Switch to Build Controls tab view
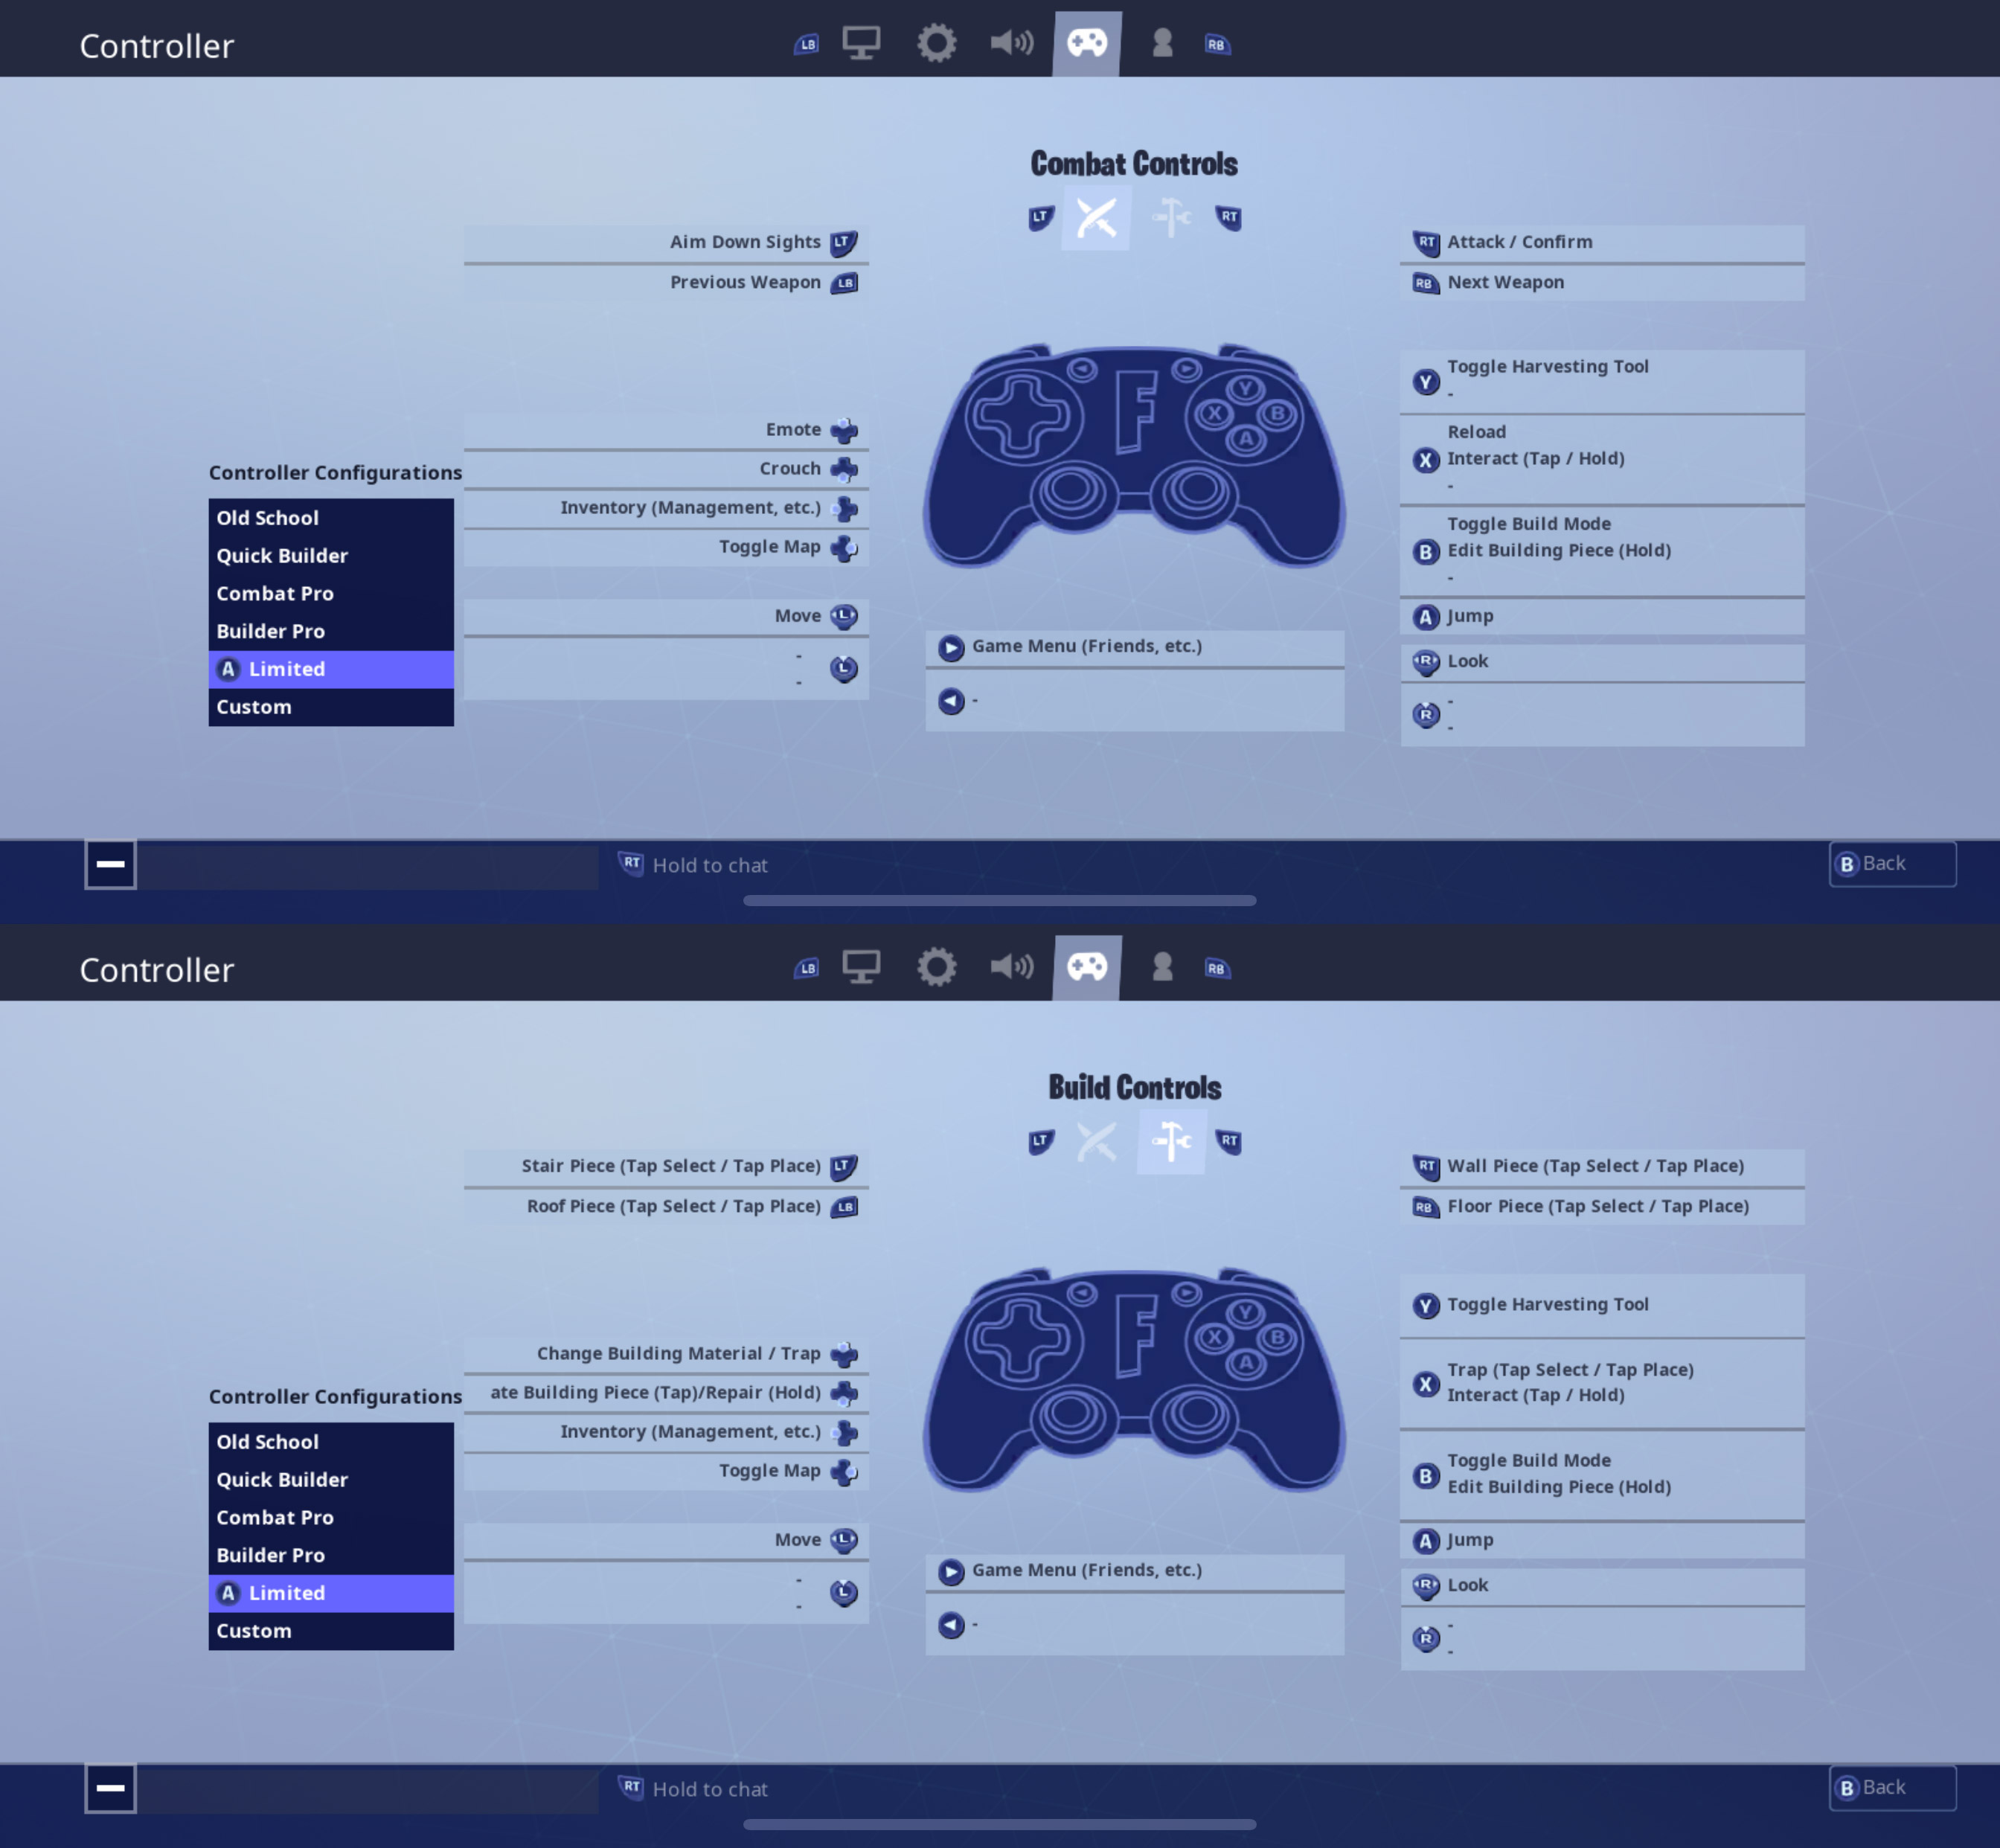This screenshot has width=2000, height=1848. (x=1169, y=218)
